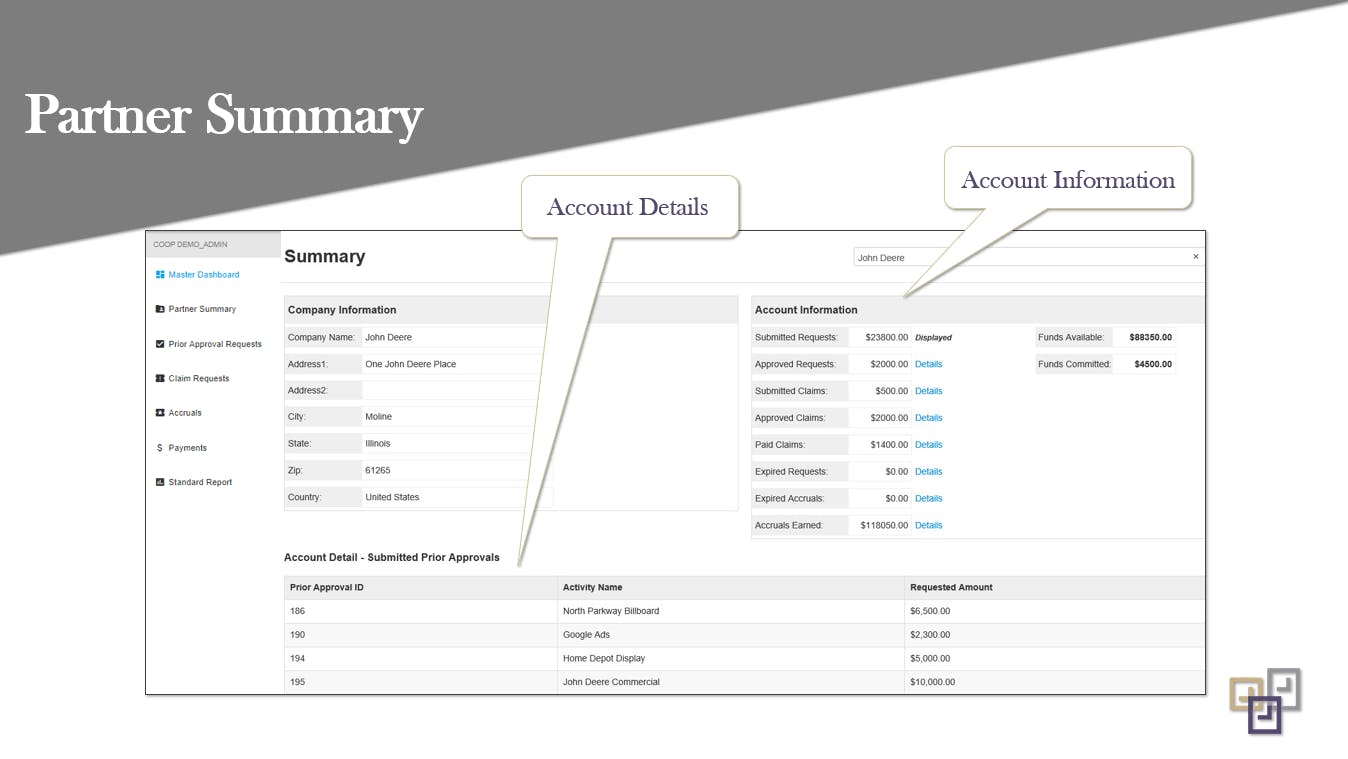Open Details for Accruals Earned
Image resolution: width=1348 pixels, height=759 pixels.
tap(928, 525)
